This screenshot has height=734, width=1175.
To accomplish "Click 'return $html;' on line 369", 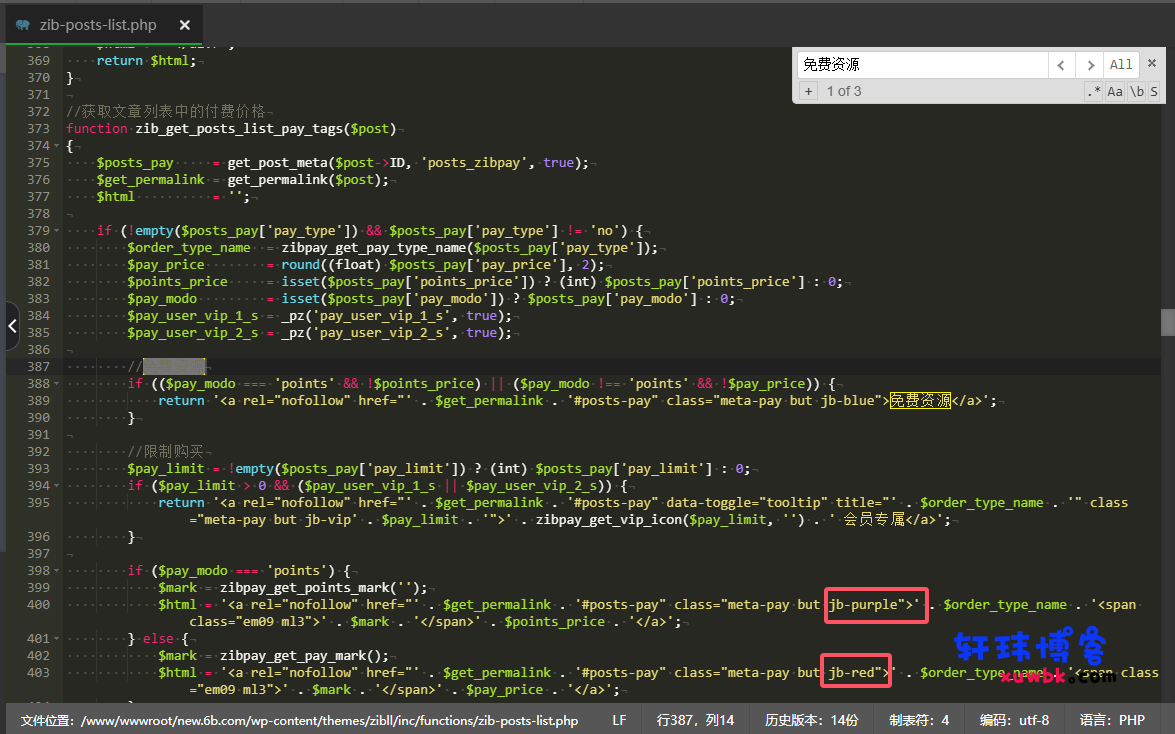I will point(146,61).
